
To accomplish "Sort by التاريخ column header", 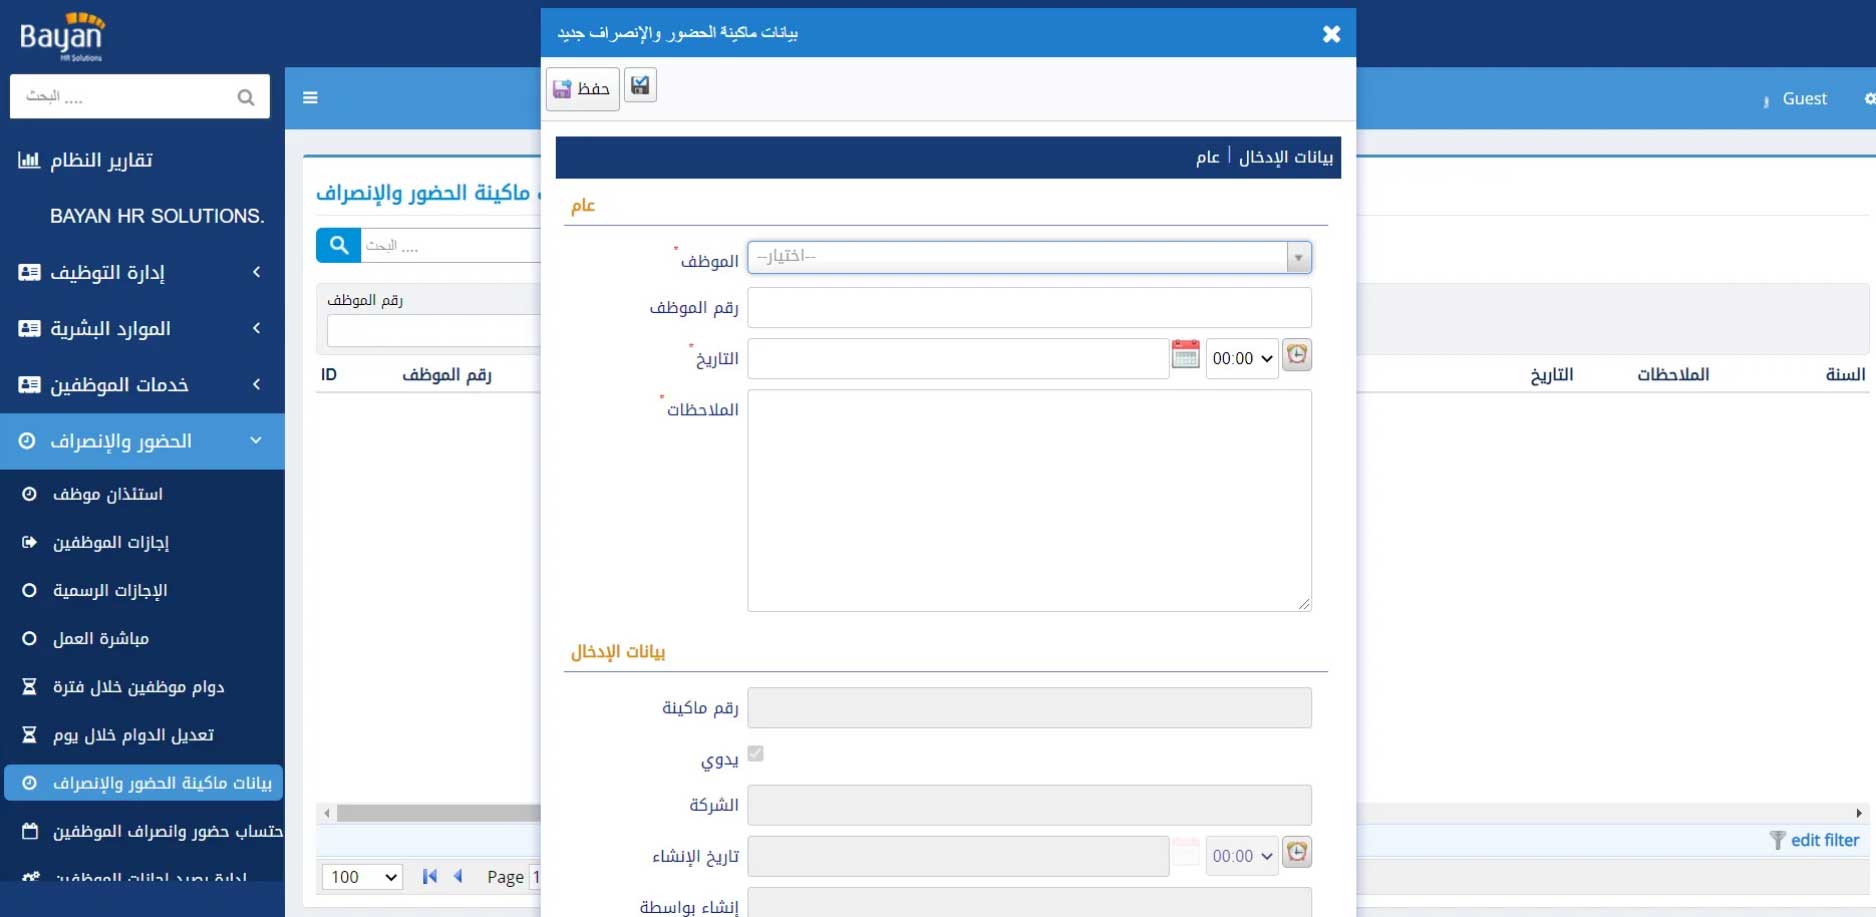I will (x=1551, y=375).
